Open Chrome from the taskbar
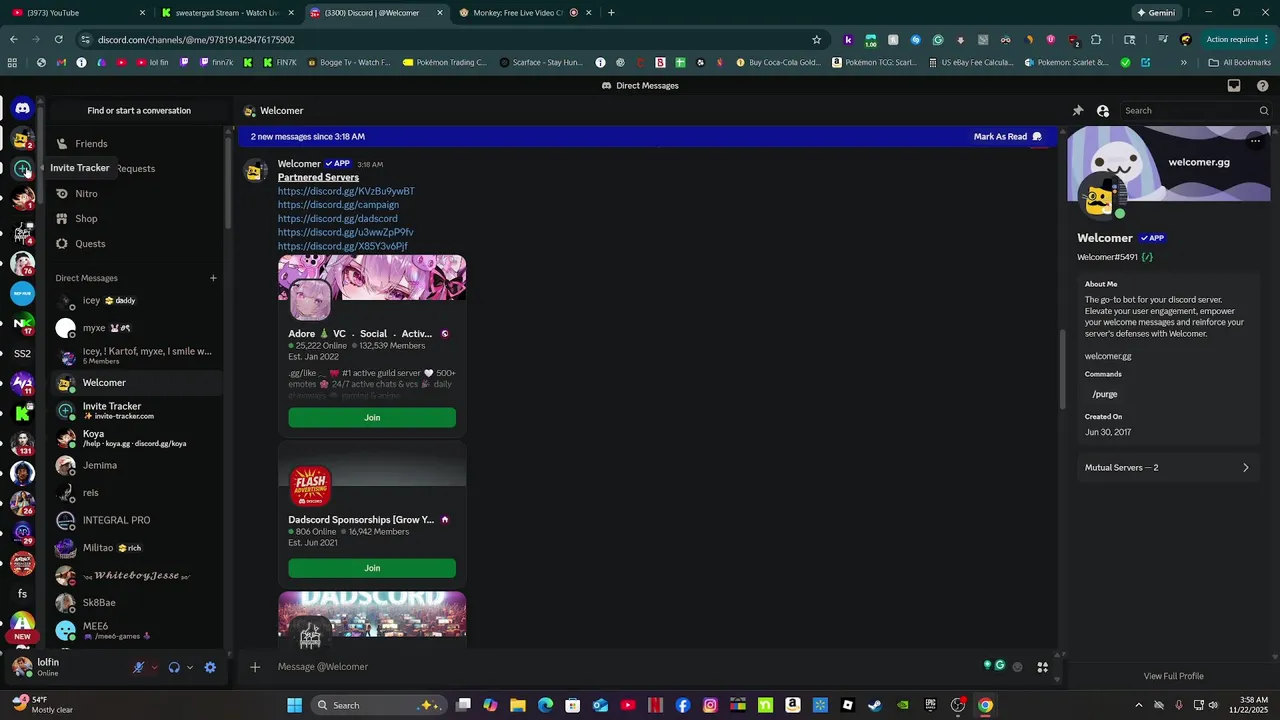The image size is (1280, 720). point(985,705)
